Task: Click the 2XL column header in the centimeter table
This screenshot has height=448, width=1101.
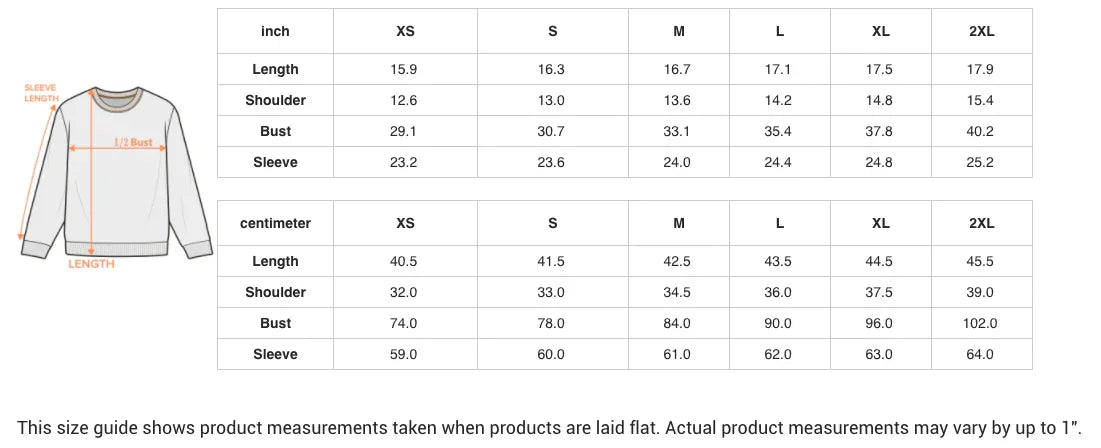Action: pyautogui.click(x=981, y=223)
